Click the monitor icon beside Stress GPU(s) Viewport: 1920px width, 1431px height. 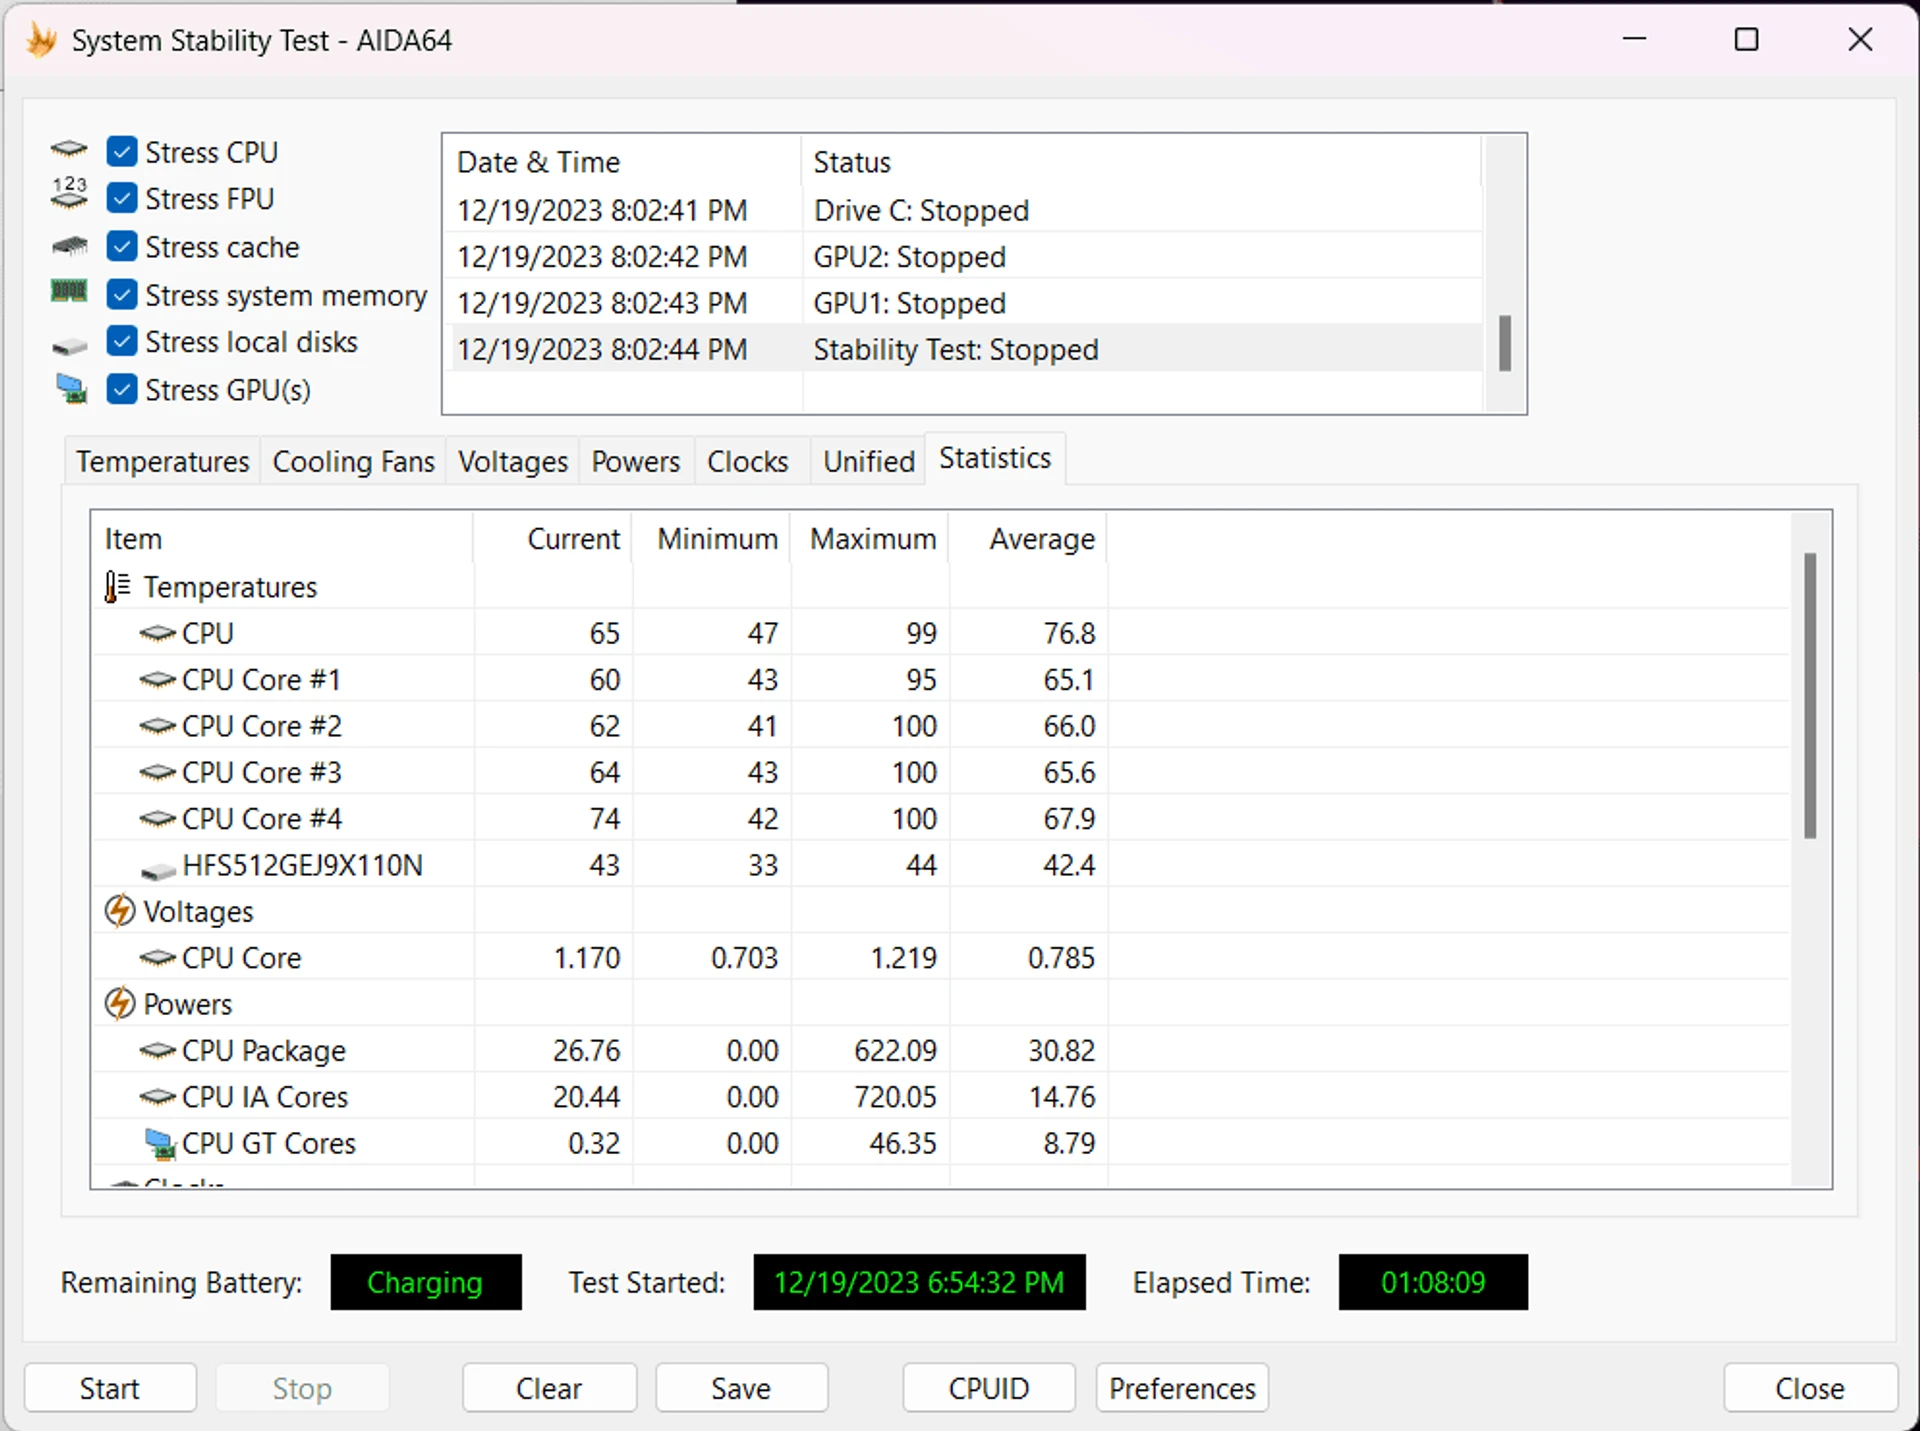[71, 389]
